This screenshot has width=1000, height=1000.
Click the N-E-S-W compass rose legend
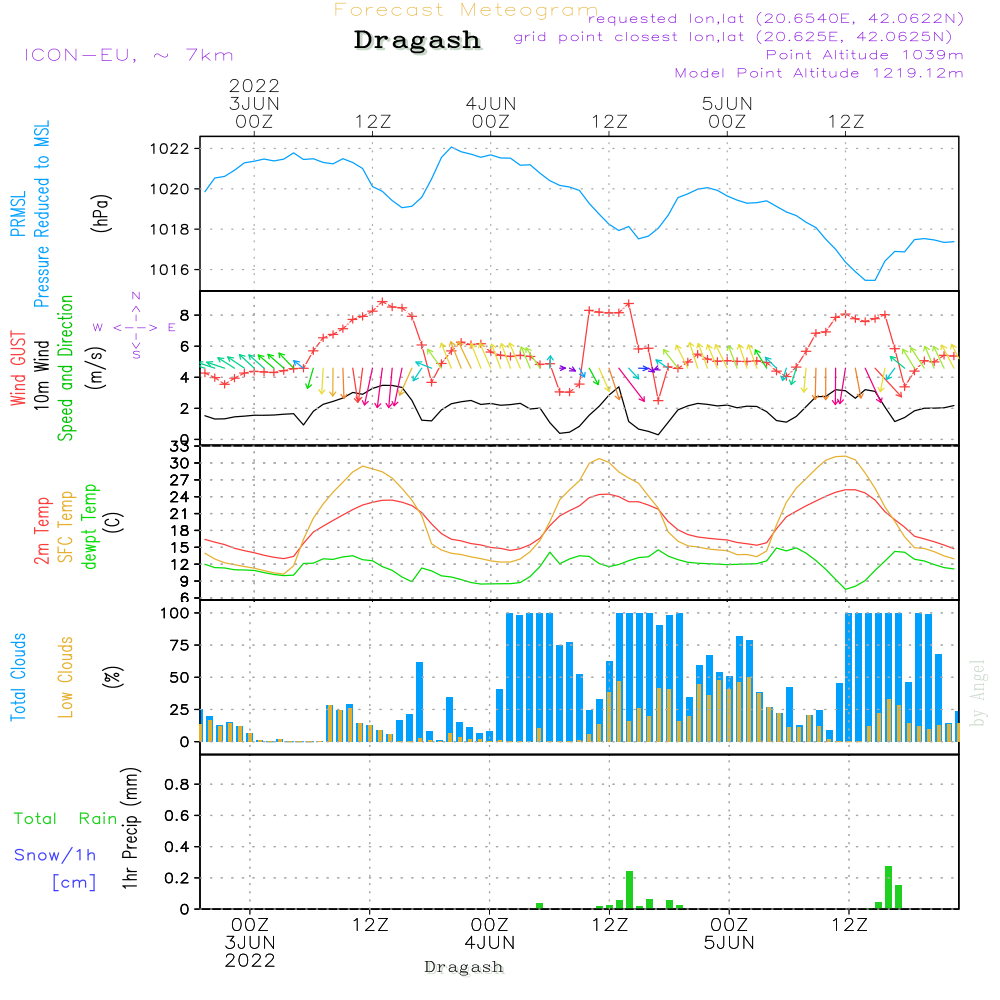(x=135, y=327)
